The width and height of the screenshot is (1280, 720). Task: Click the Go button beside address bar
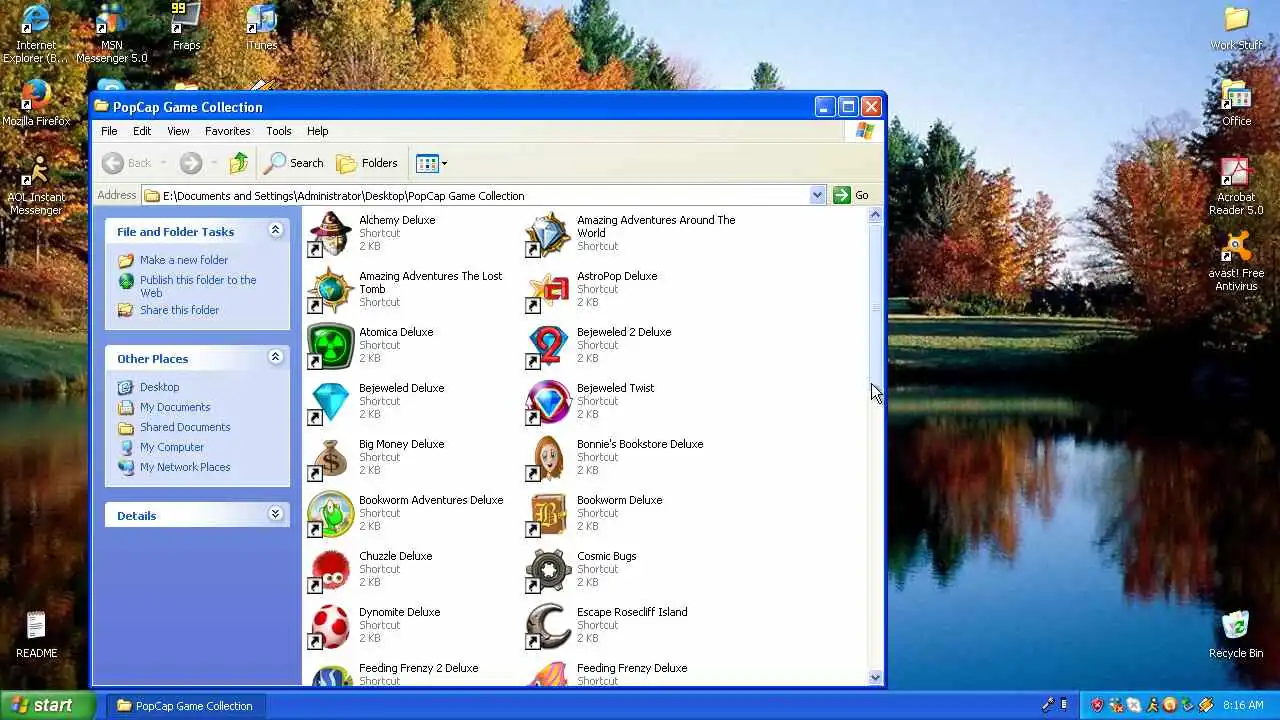(851, 195)
